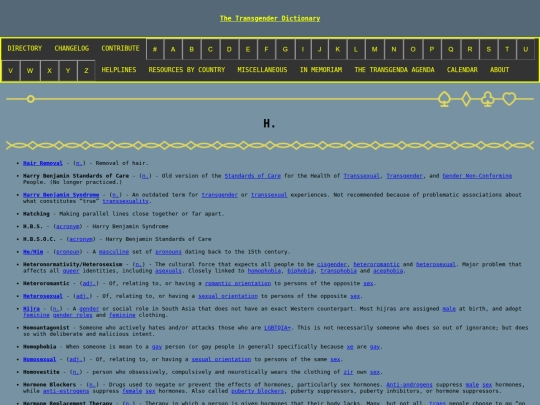The height and width of the screenshot is (405, 540).
Task: Open the cisgender link
Action: click(332, 264)
